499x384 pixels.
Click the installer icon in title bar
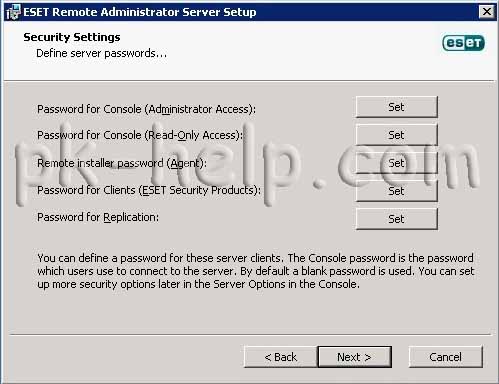[x=13, y=12]
